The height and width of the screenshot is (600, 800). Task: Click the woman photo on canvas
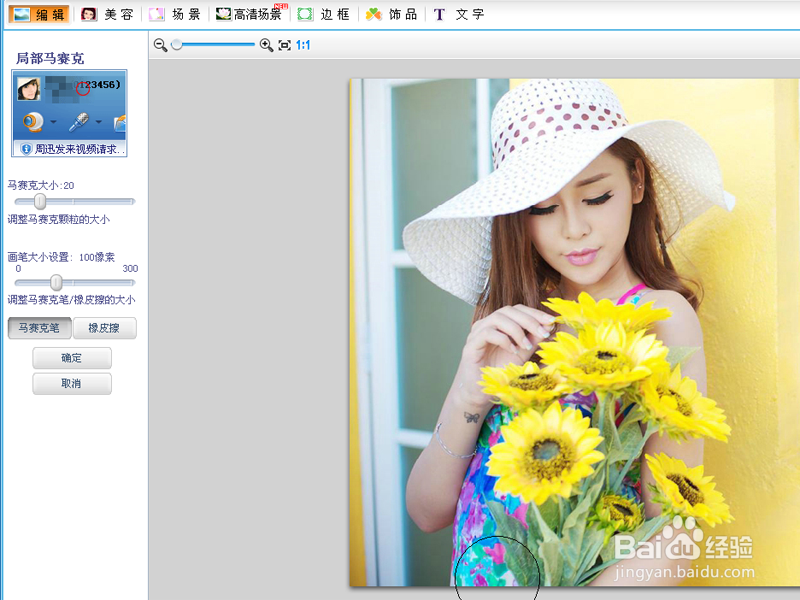point(574,332)
